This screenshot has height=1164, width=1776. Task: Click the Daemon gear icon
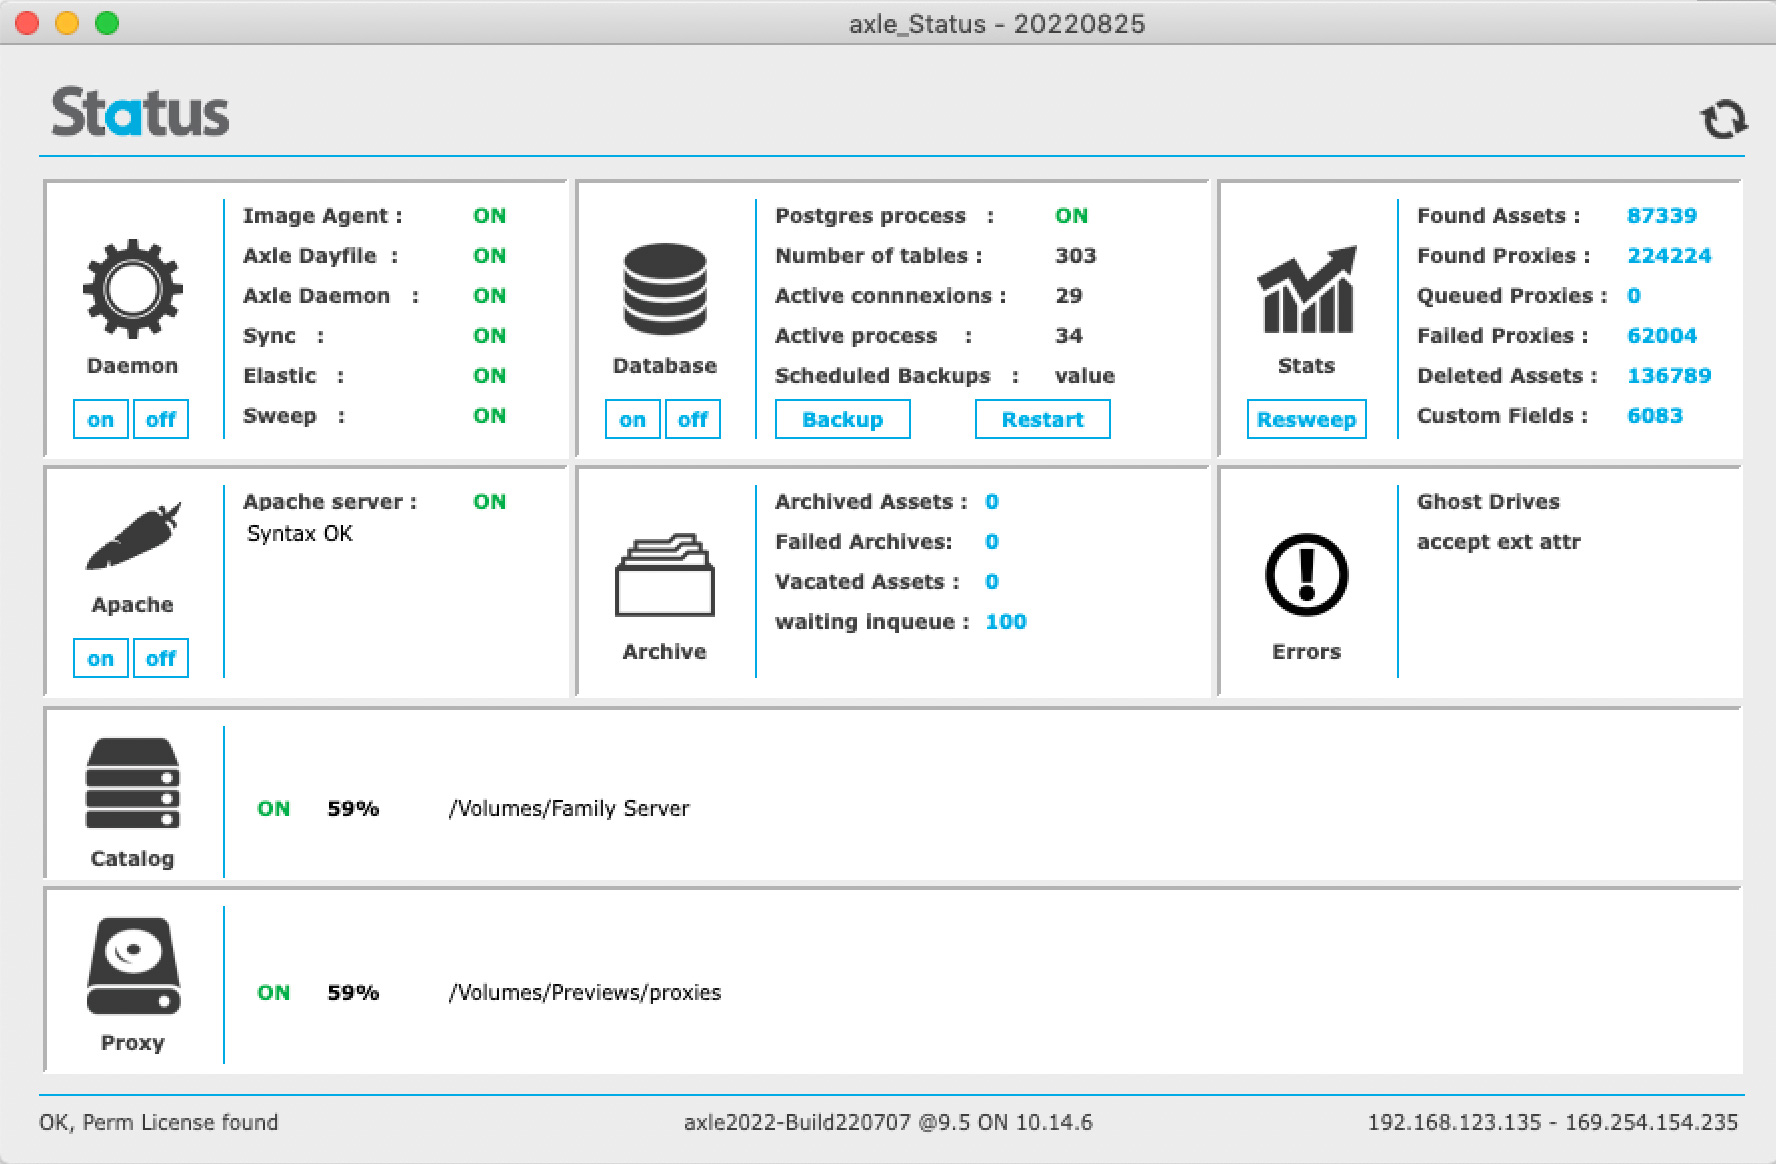[132, 290]
